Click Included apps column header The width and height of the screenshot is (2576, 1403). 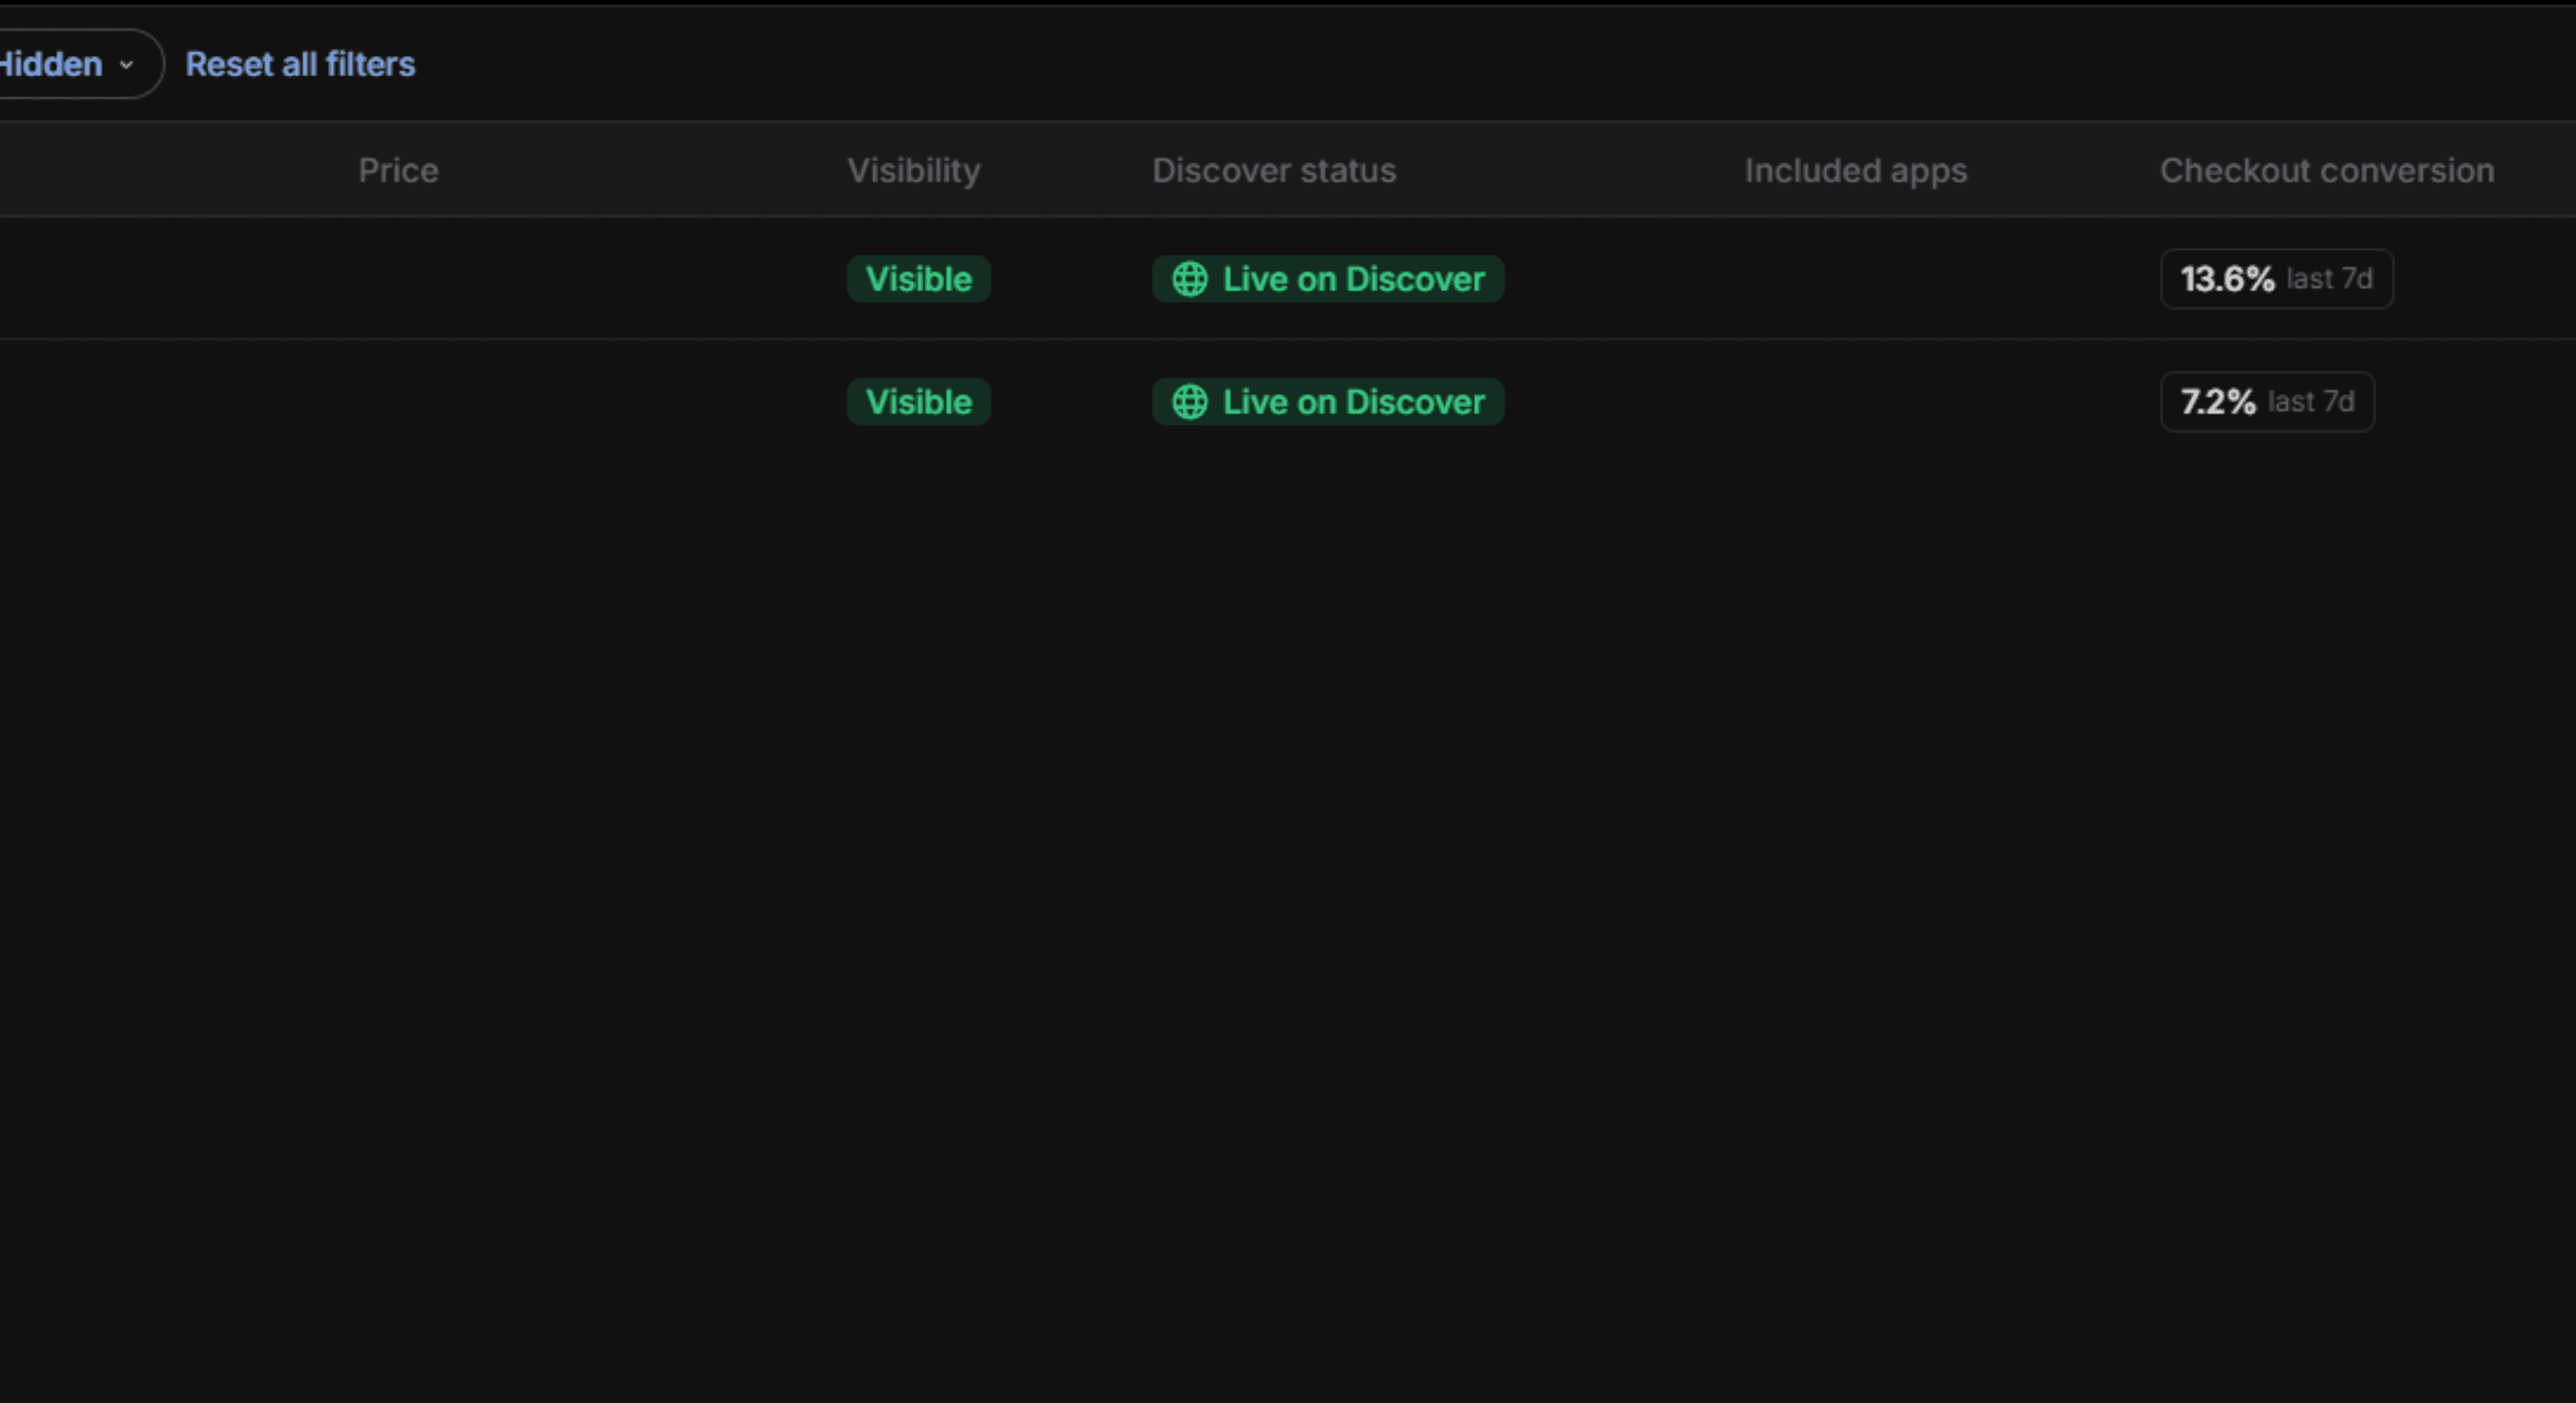click(1855, 170)
